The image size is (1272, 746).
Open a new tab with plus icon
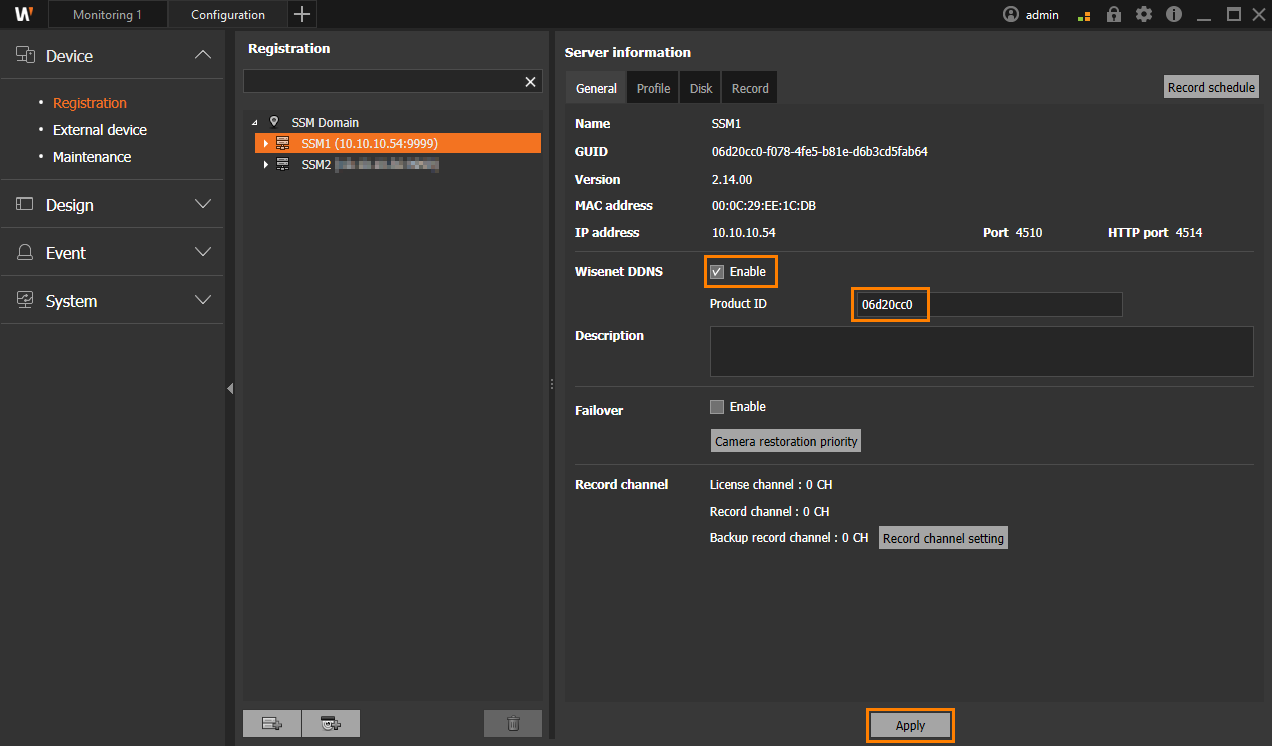tap(302, 14)
